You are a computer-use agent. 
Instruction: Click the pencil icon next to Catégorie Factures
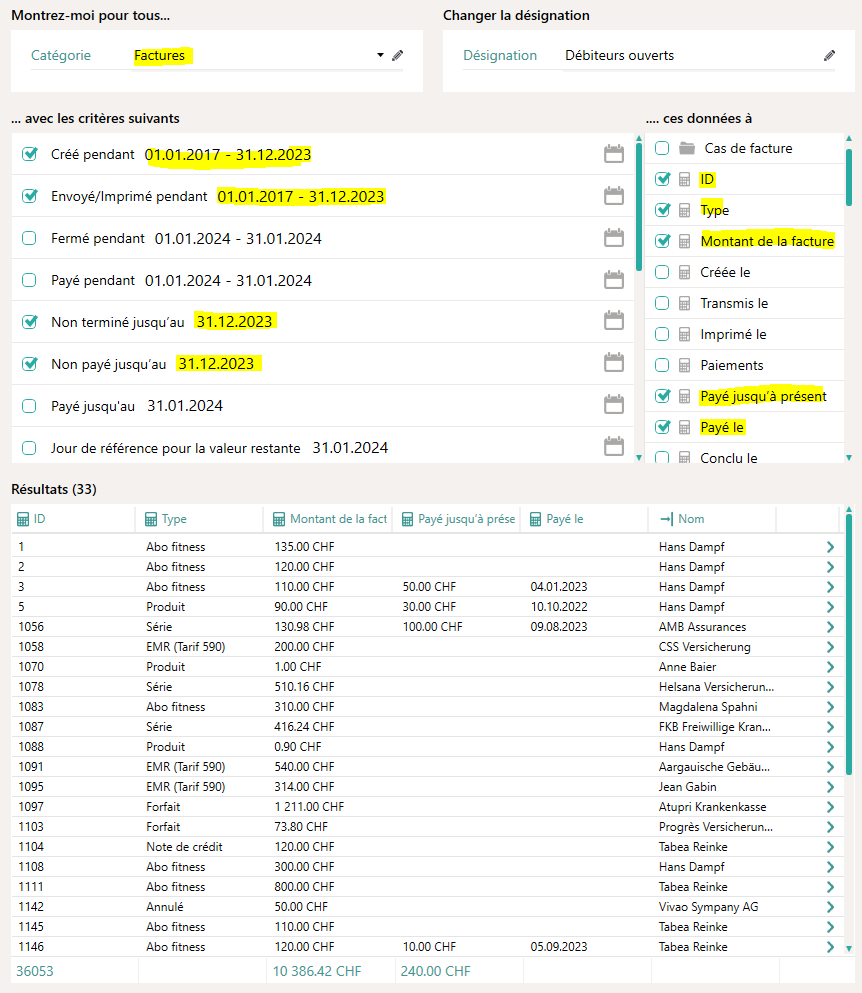pos(397,56)
